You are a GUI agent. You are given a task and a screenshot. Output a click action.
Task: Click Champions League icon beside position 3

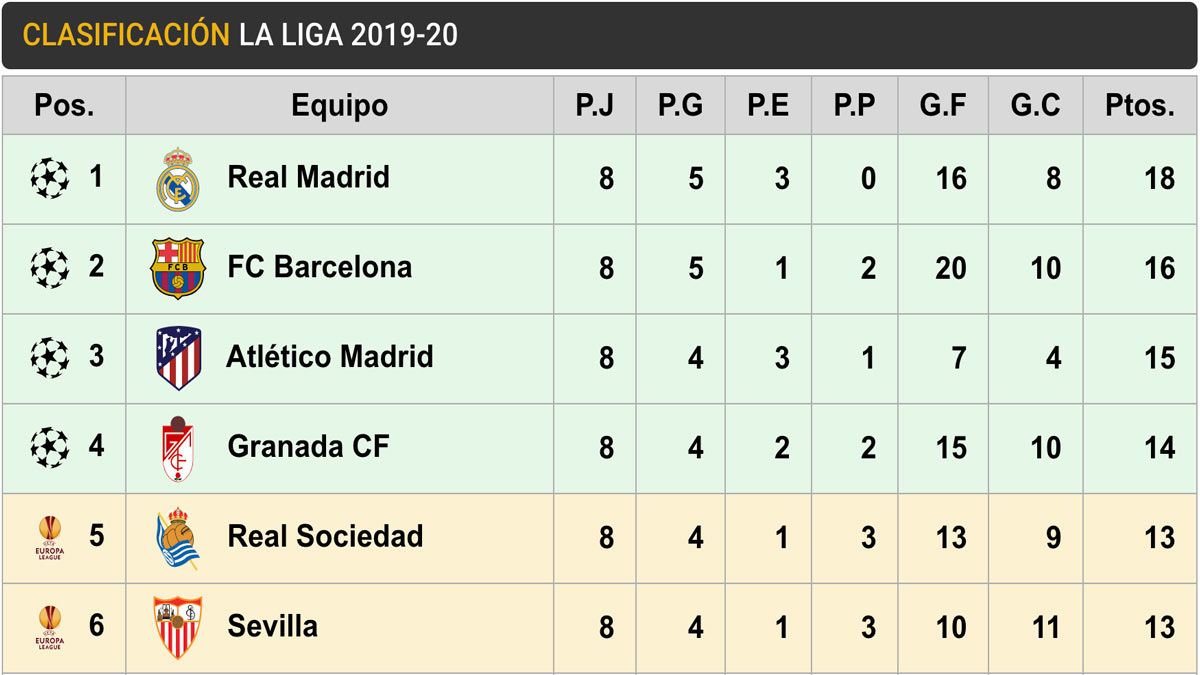coord(50,357)
